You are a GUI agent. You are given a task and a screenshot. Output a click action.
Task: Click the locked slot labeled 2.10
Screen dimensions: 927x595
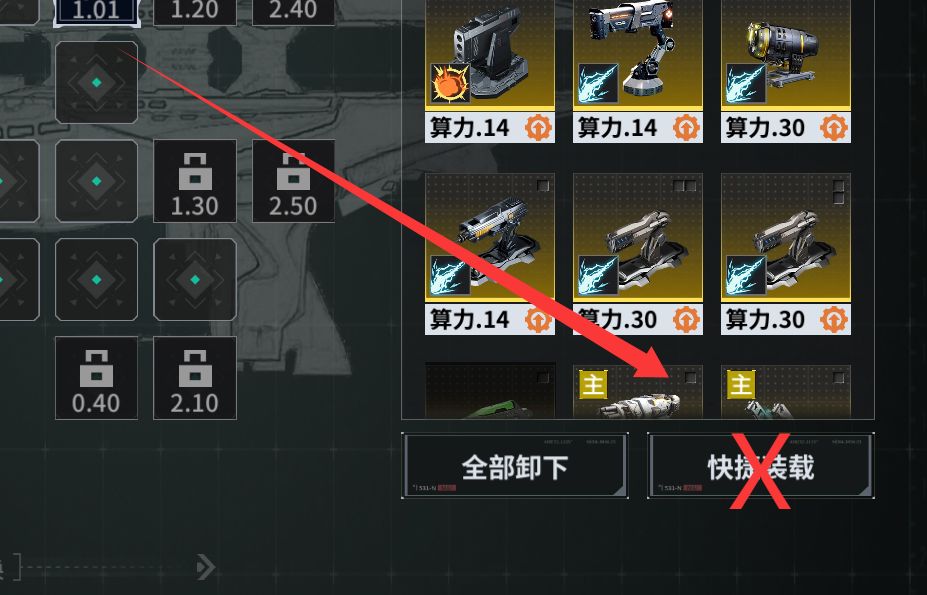(195, 378)
